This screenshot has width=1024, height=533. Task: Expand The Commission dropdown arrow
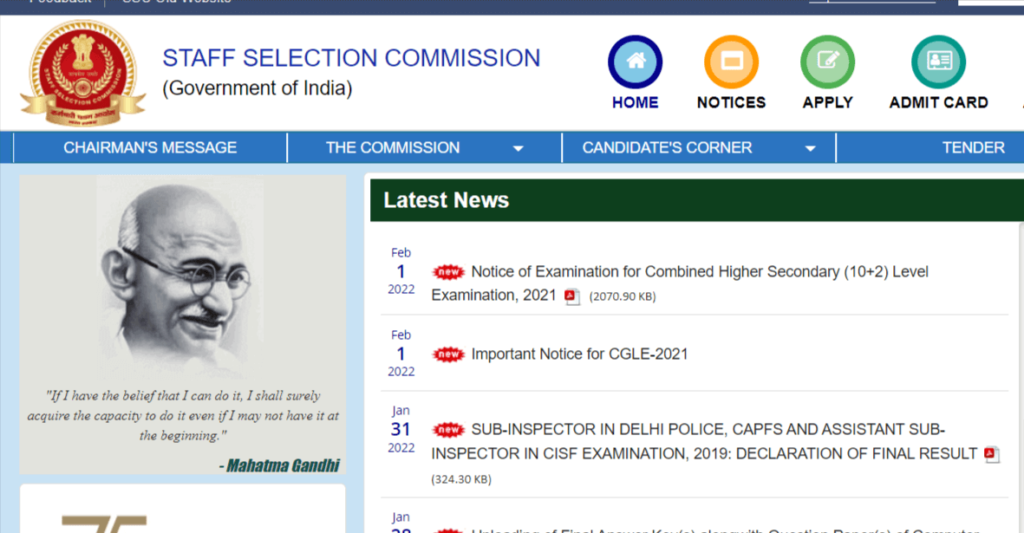click(518, 148)
